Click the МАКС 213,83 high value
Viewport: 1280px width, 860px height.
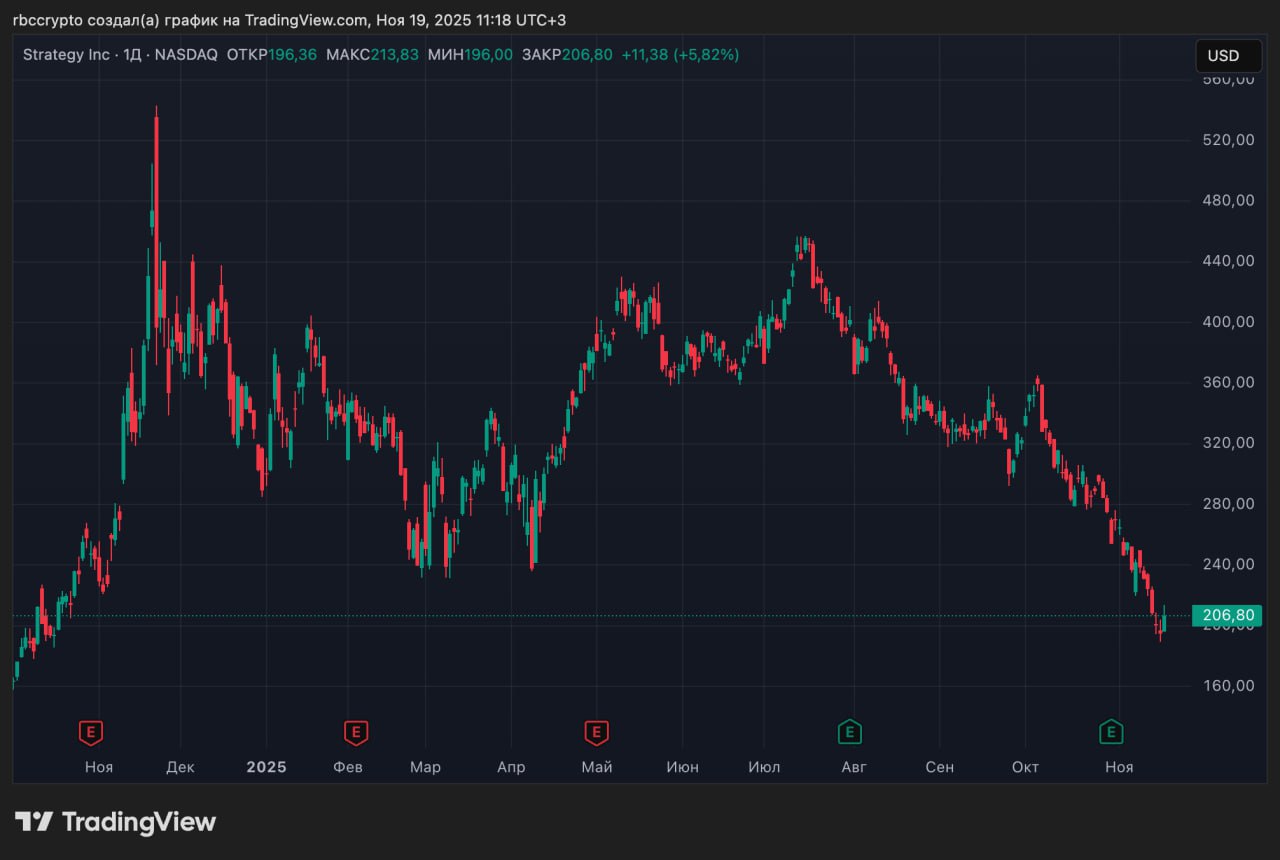394,55
